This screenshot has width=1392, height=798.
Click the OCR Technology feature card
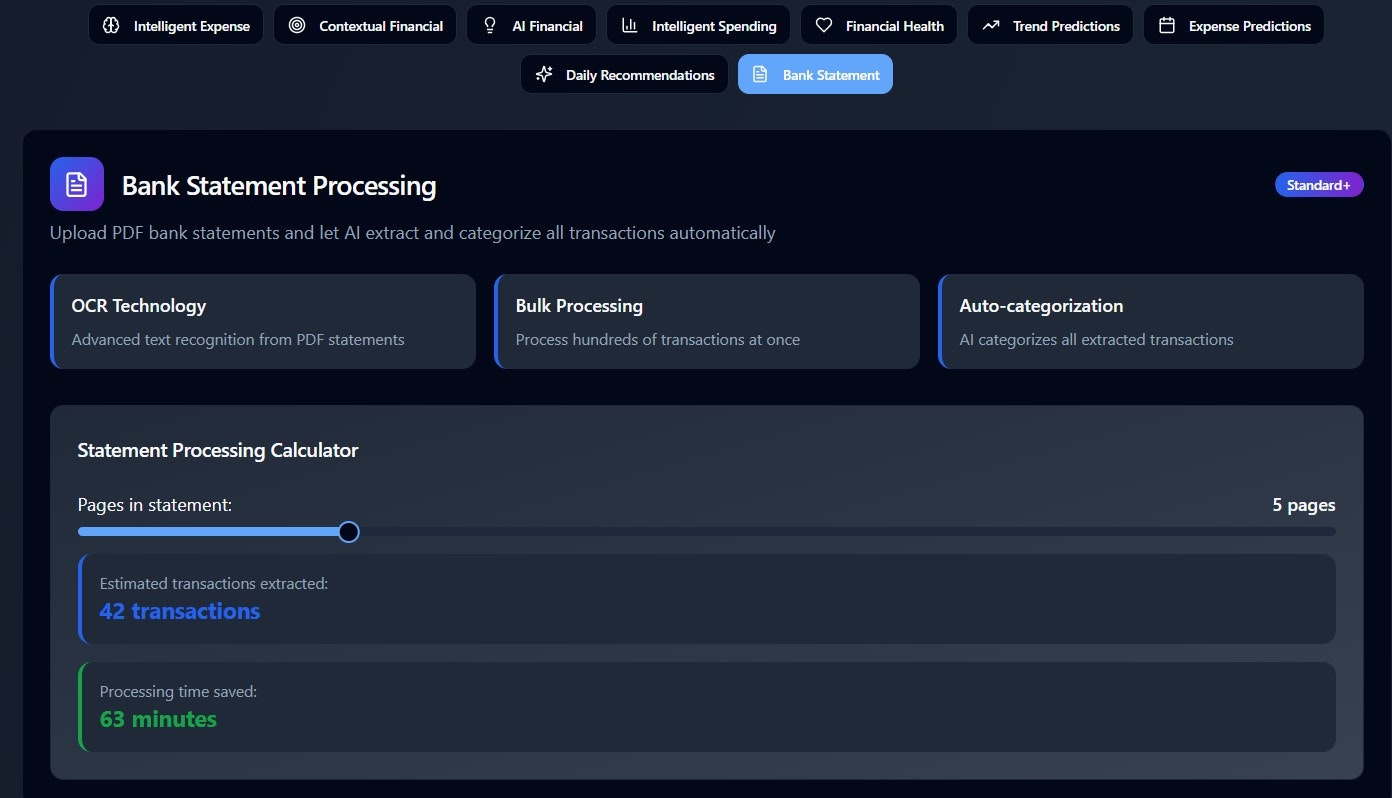click(263, 322)
